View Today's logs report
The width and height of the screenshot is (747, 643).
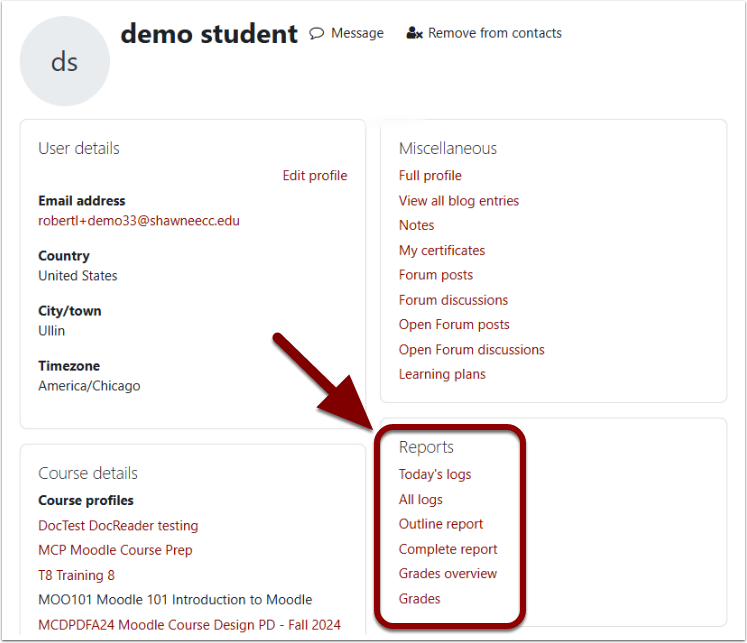click(x=435, y=475)
